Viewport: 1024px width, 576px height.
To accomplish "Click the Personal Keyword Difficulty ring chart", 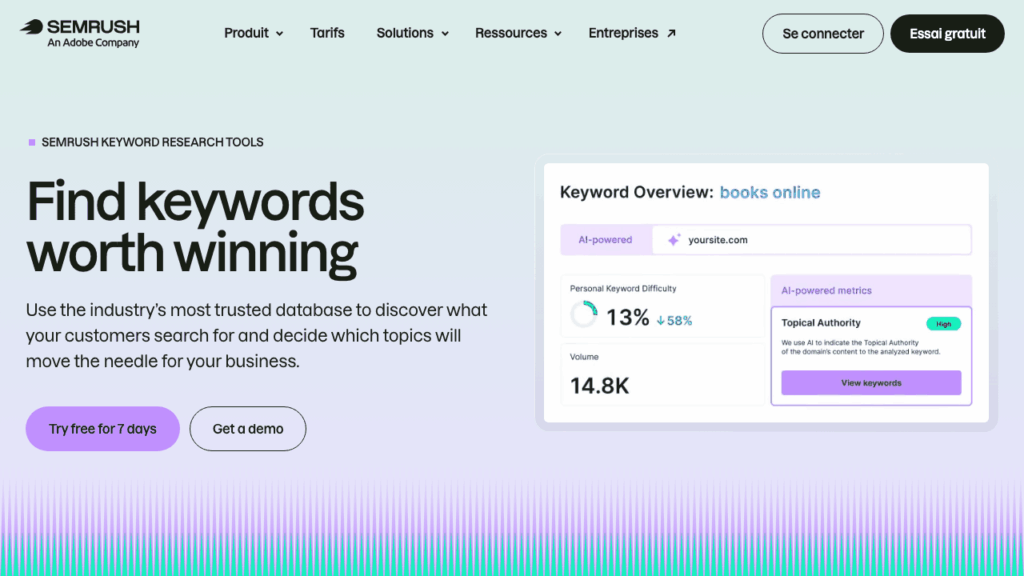I will pyautogui.click(x=584, y=314).
